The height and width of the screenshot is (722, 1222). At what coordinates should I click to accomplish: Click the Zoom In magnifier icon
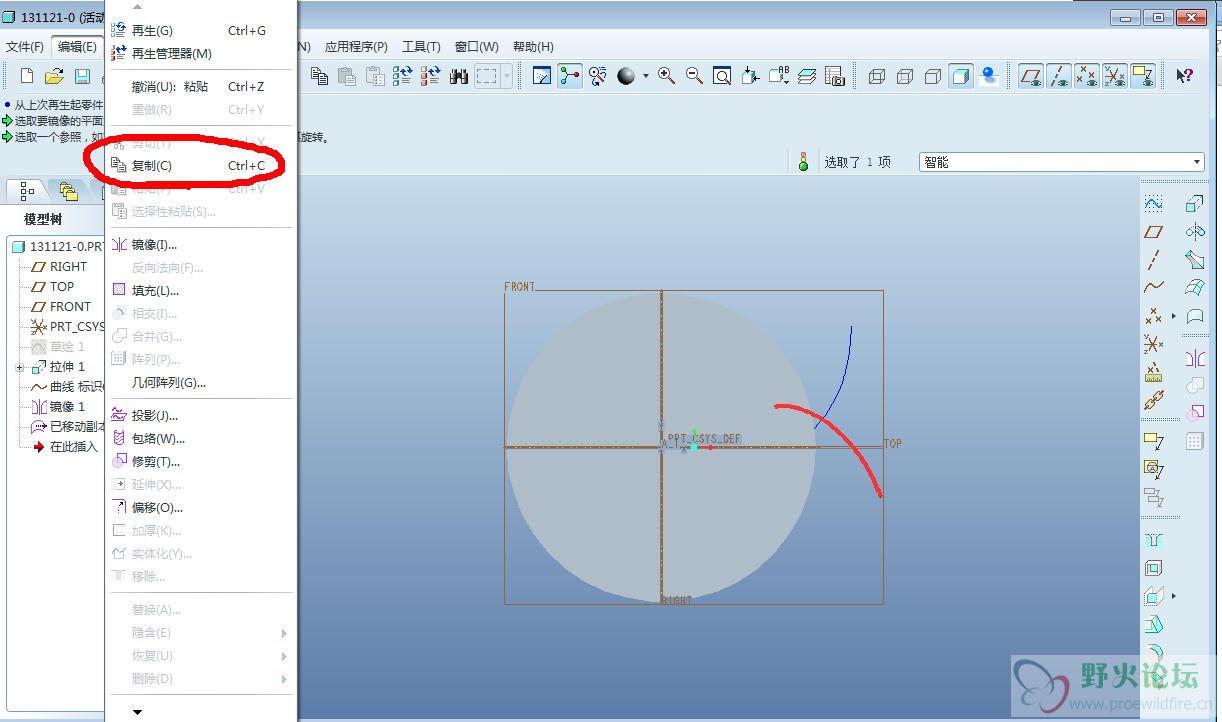(x=667, y=76)
